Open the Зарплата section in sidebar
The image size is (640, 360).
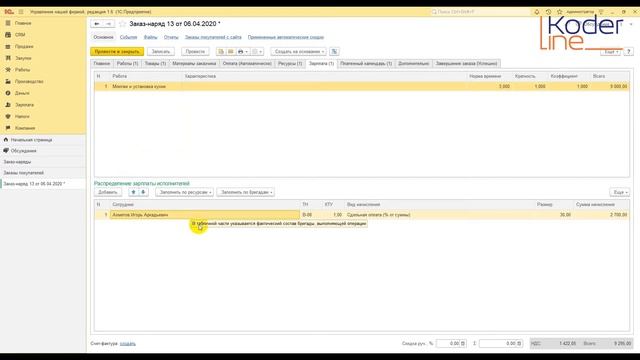click(x=24, y=105)
